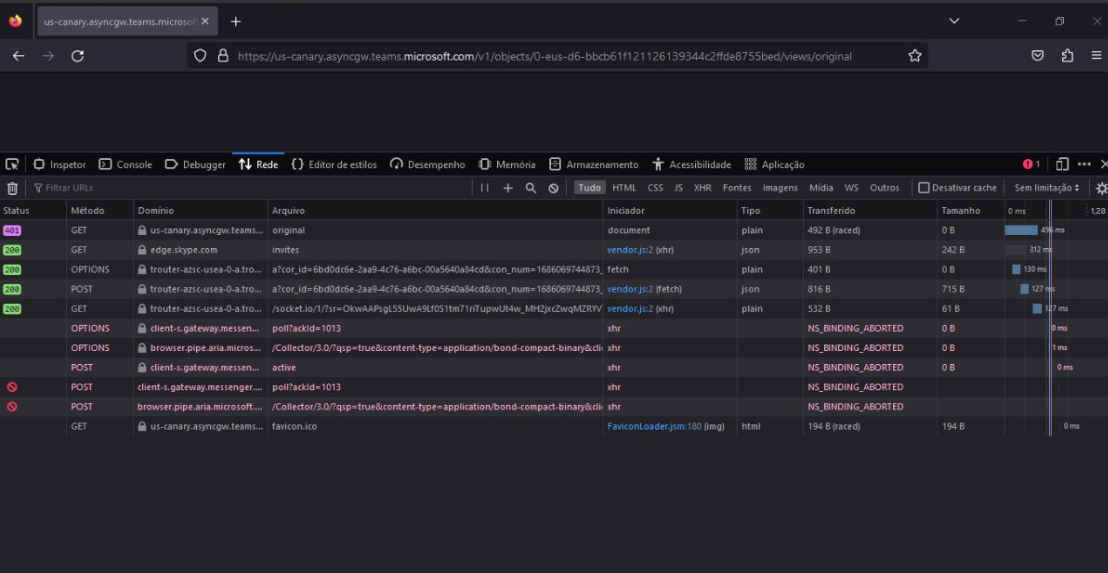
Task: Open the list all tabs chevron
Action: pos(954,21)
